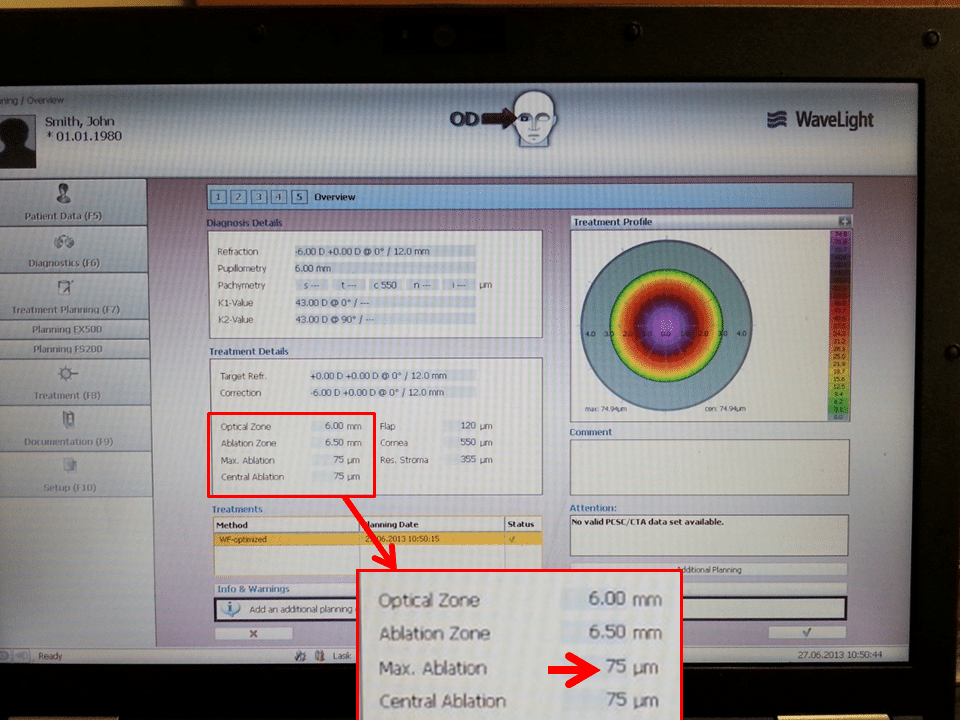Go to wizard step 1

218,197
